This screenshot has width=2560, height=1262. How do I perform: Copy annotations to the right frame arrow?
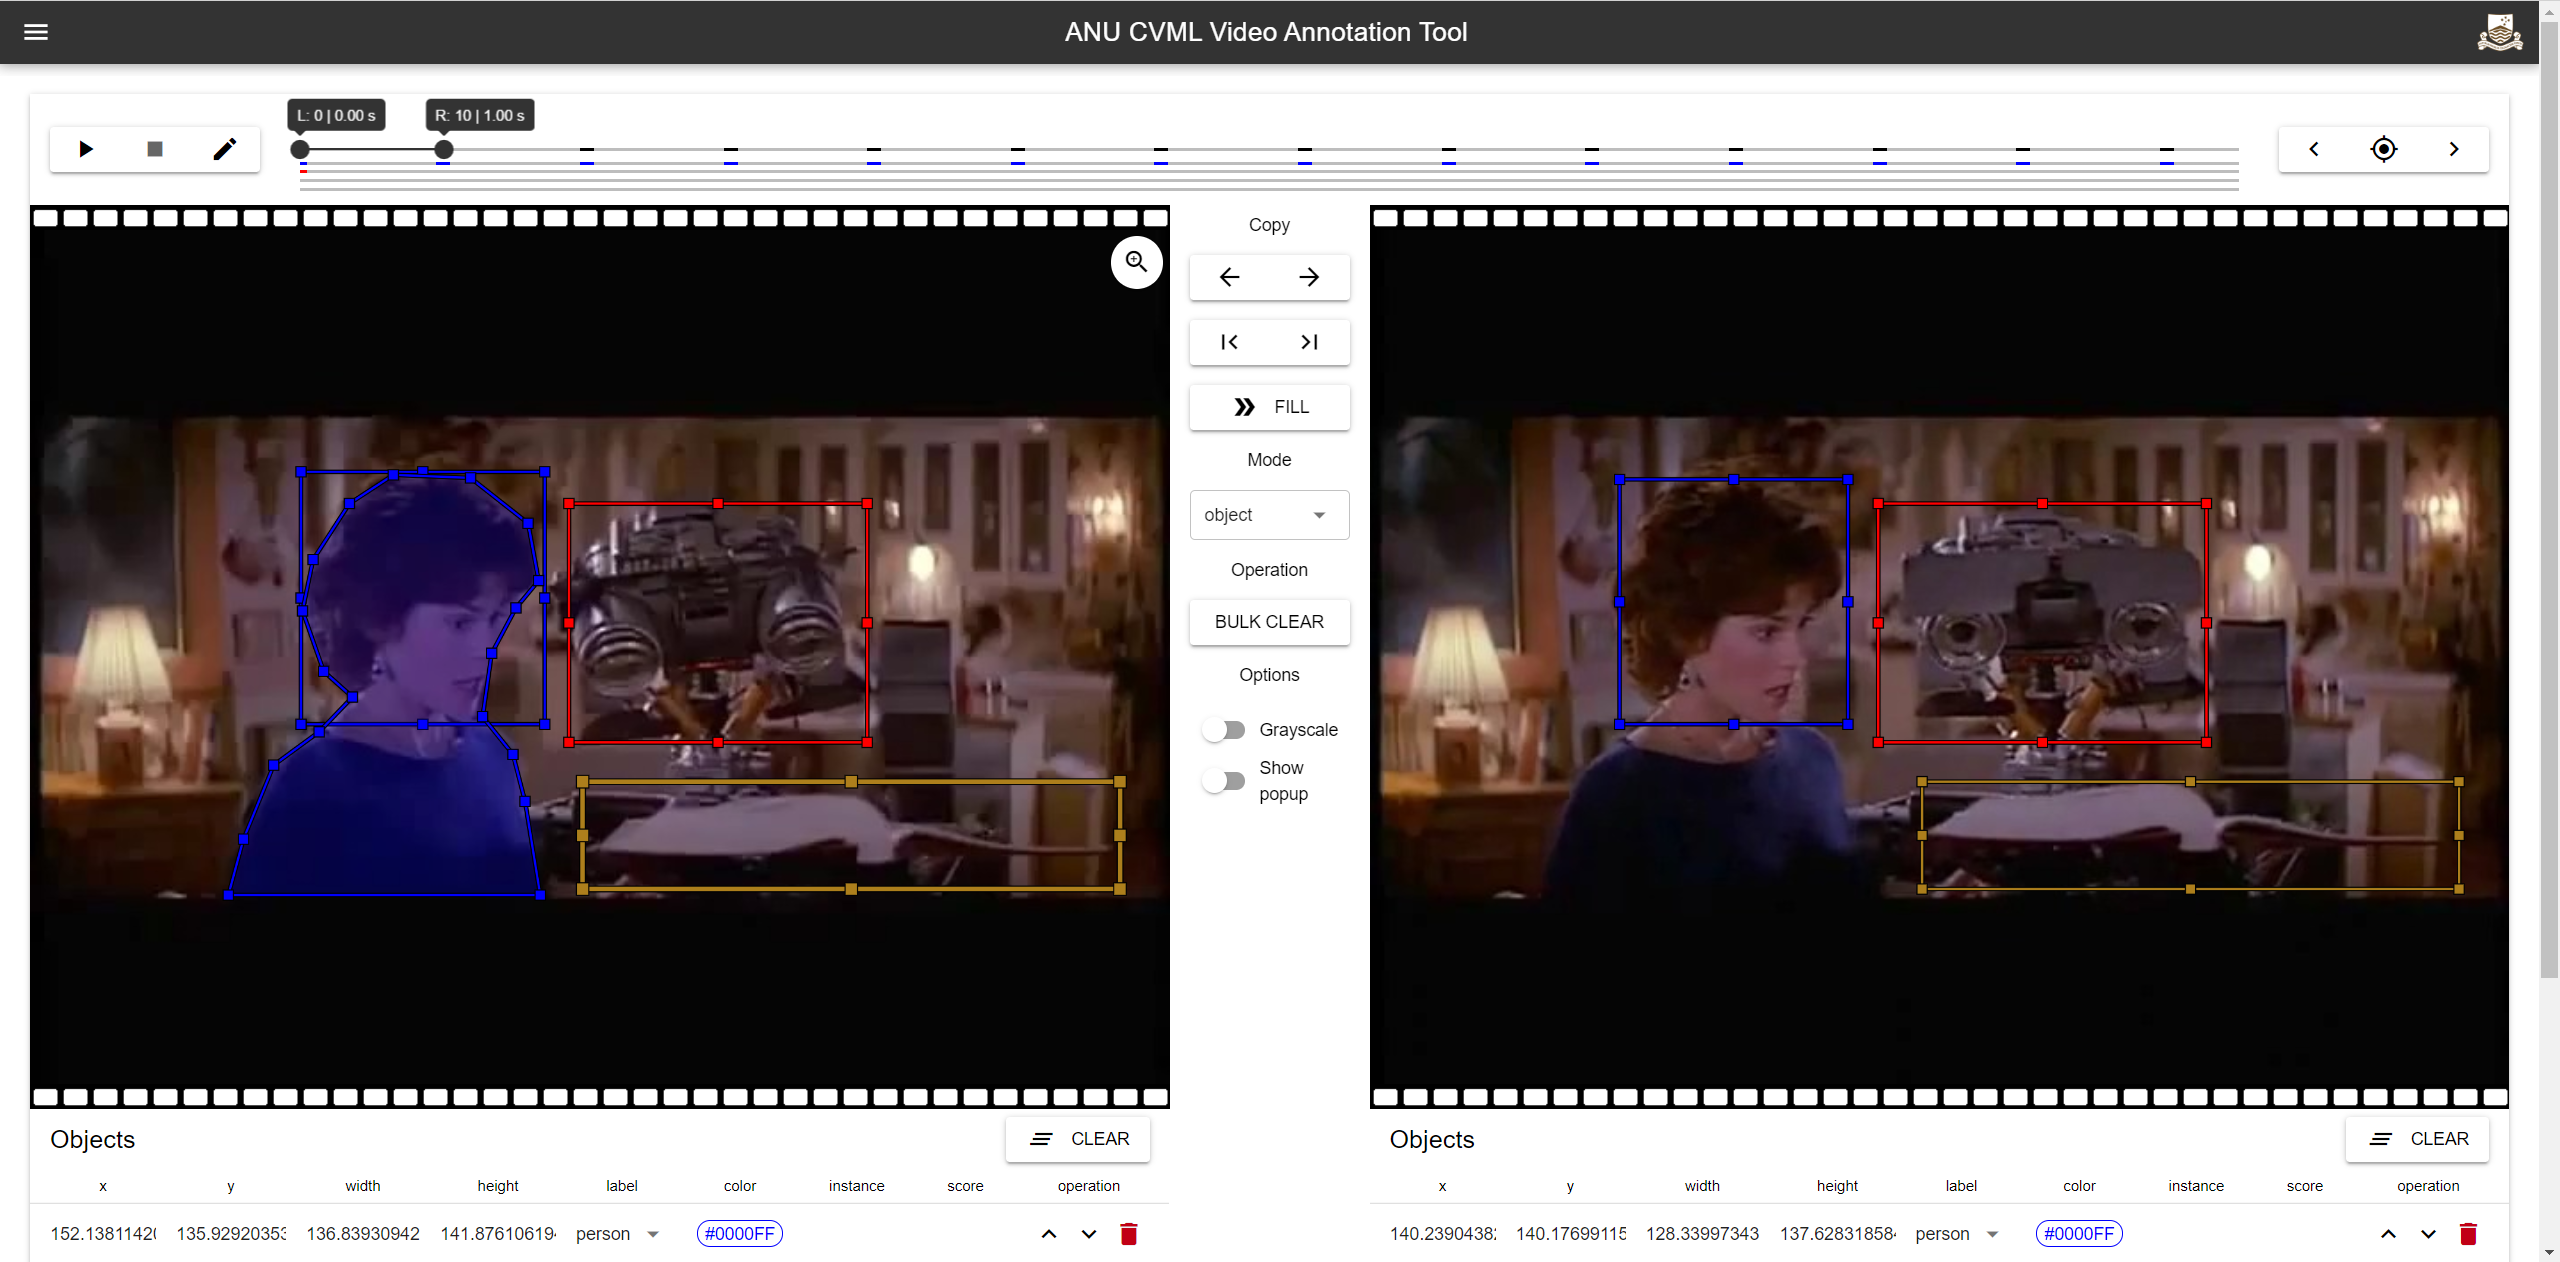point(1309,277)
